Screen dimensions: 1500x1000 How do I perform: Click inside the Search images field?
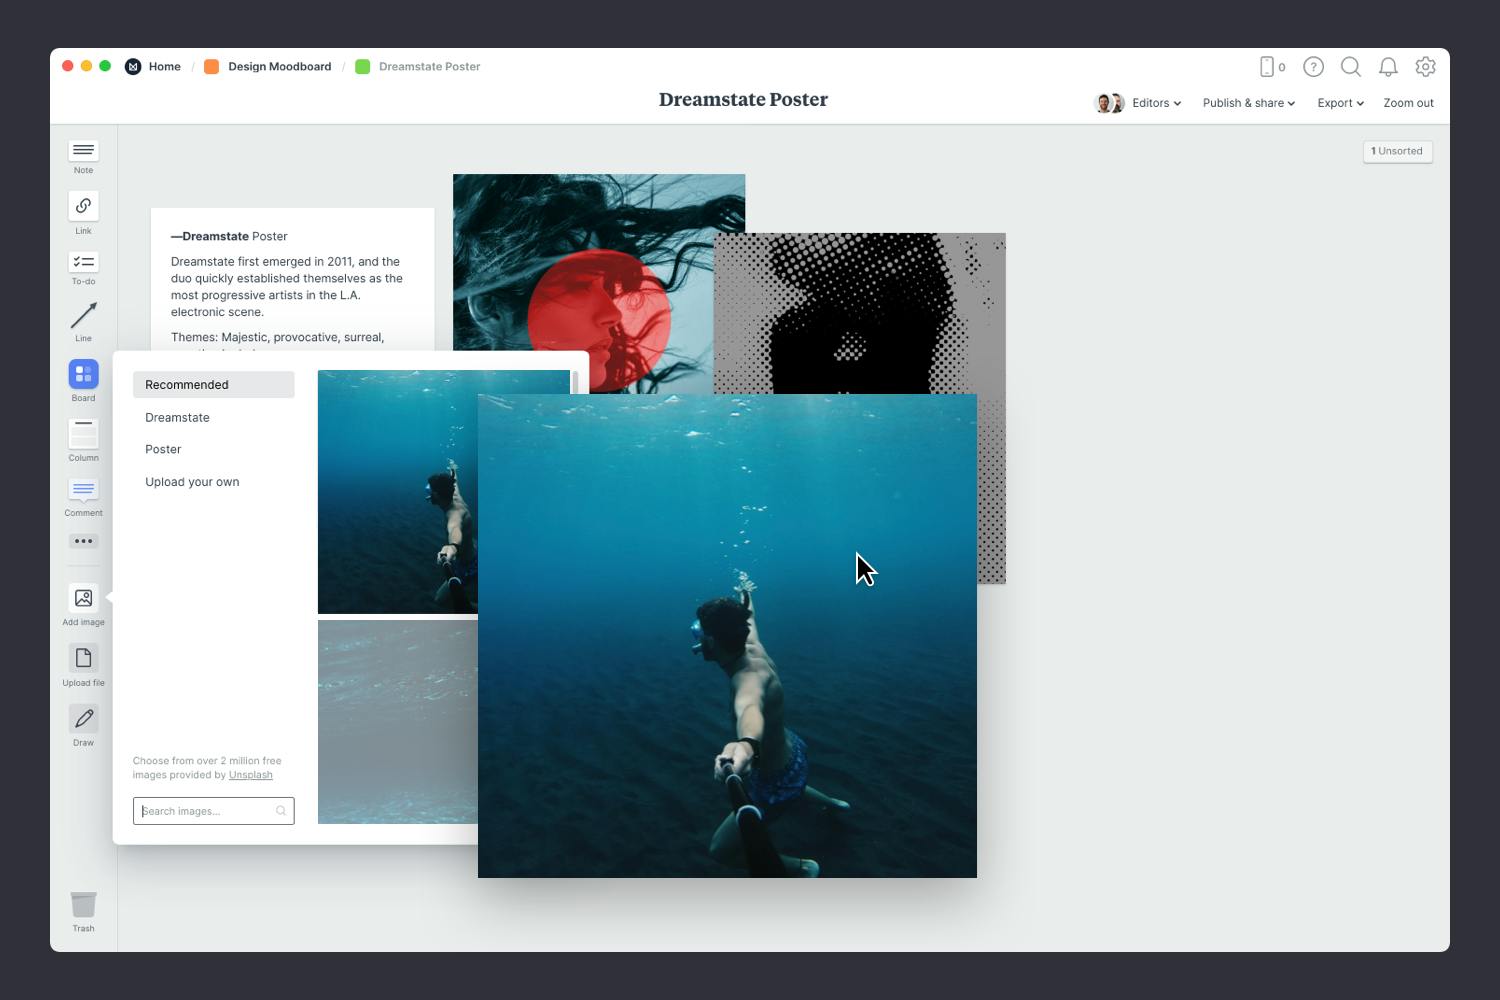tap(205, 810)
